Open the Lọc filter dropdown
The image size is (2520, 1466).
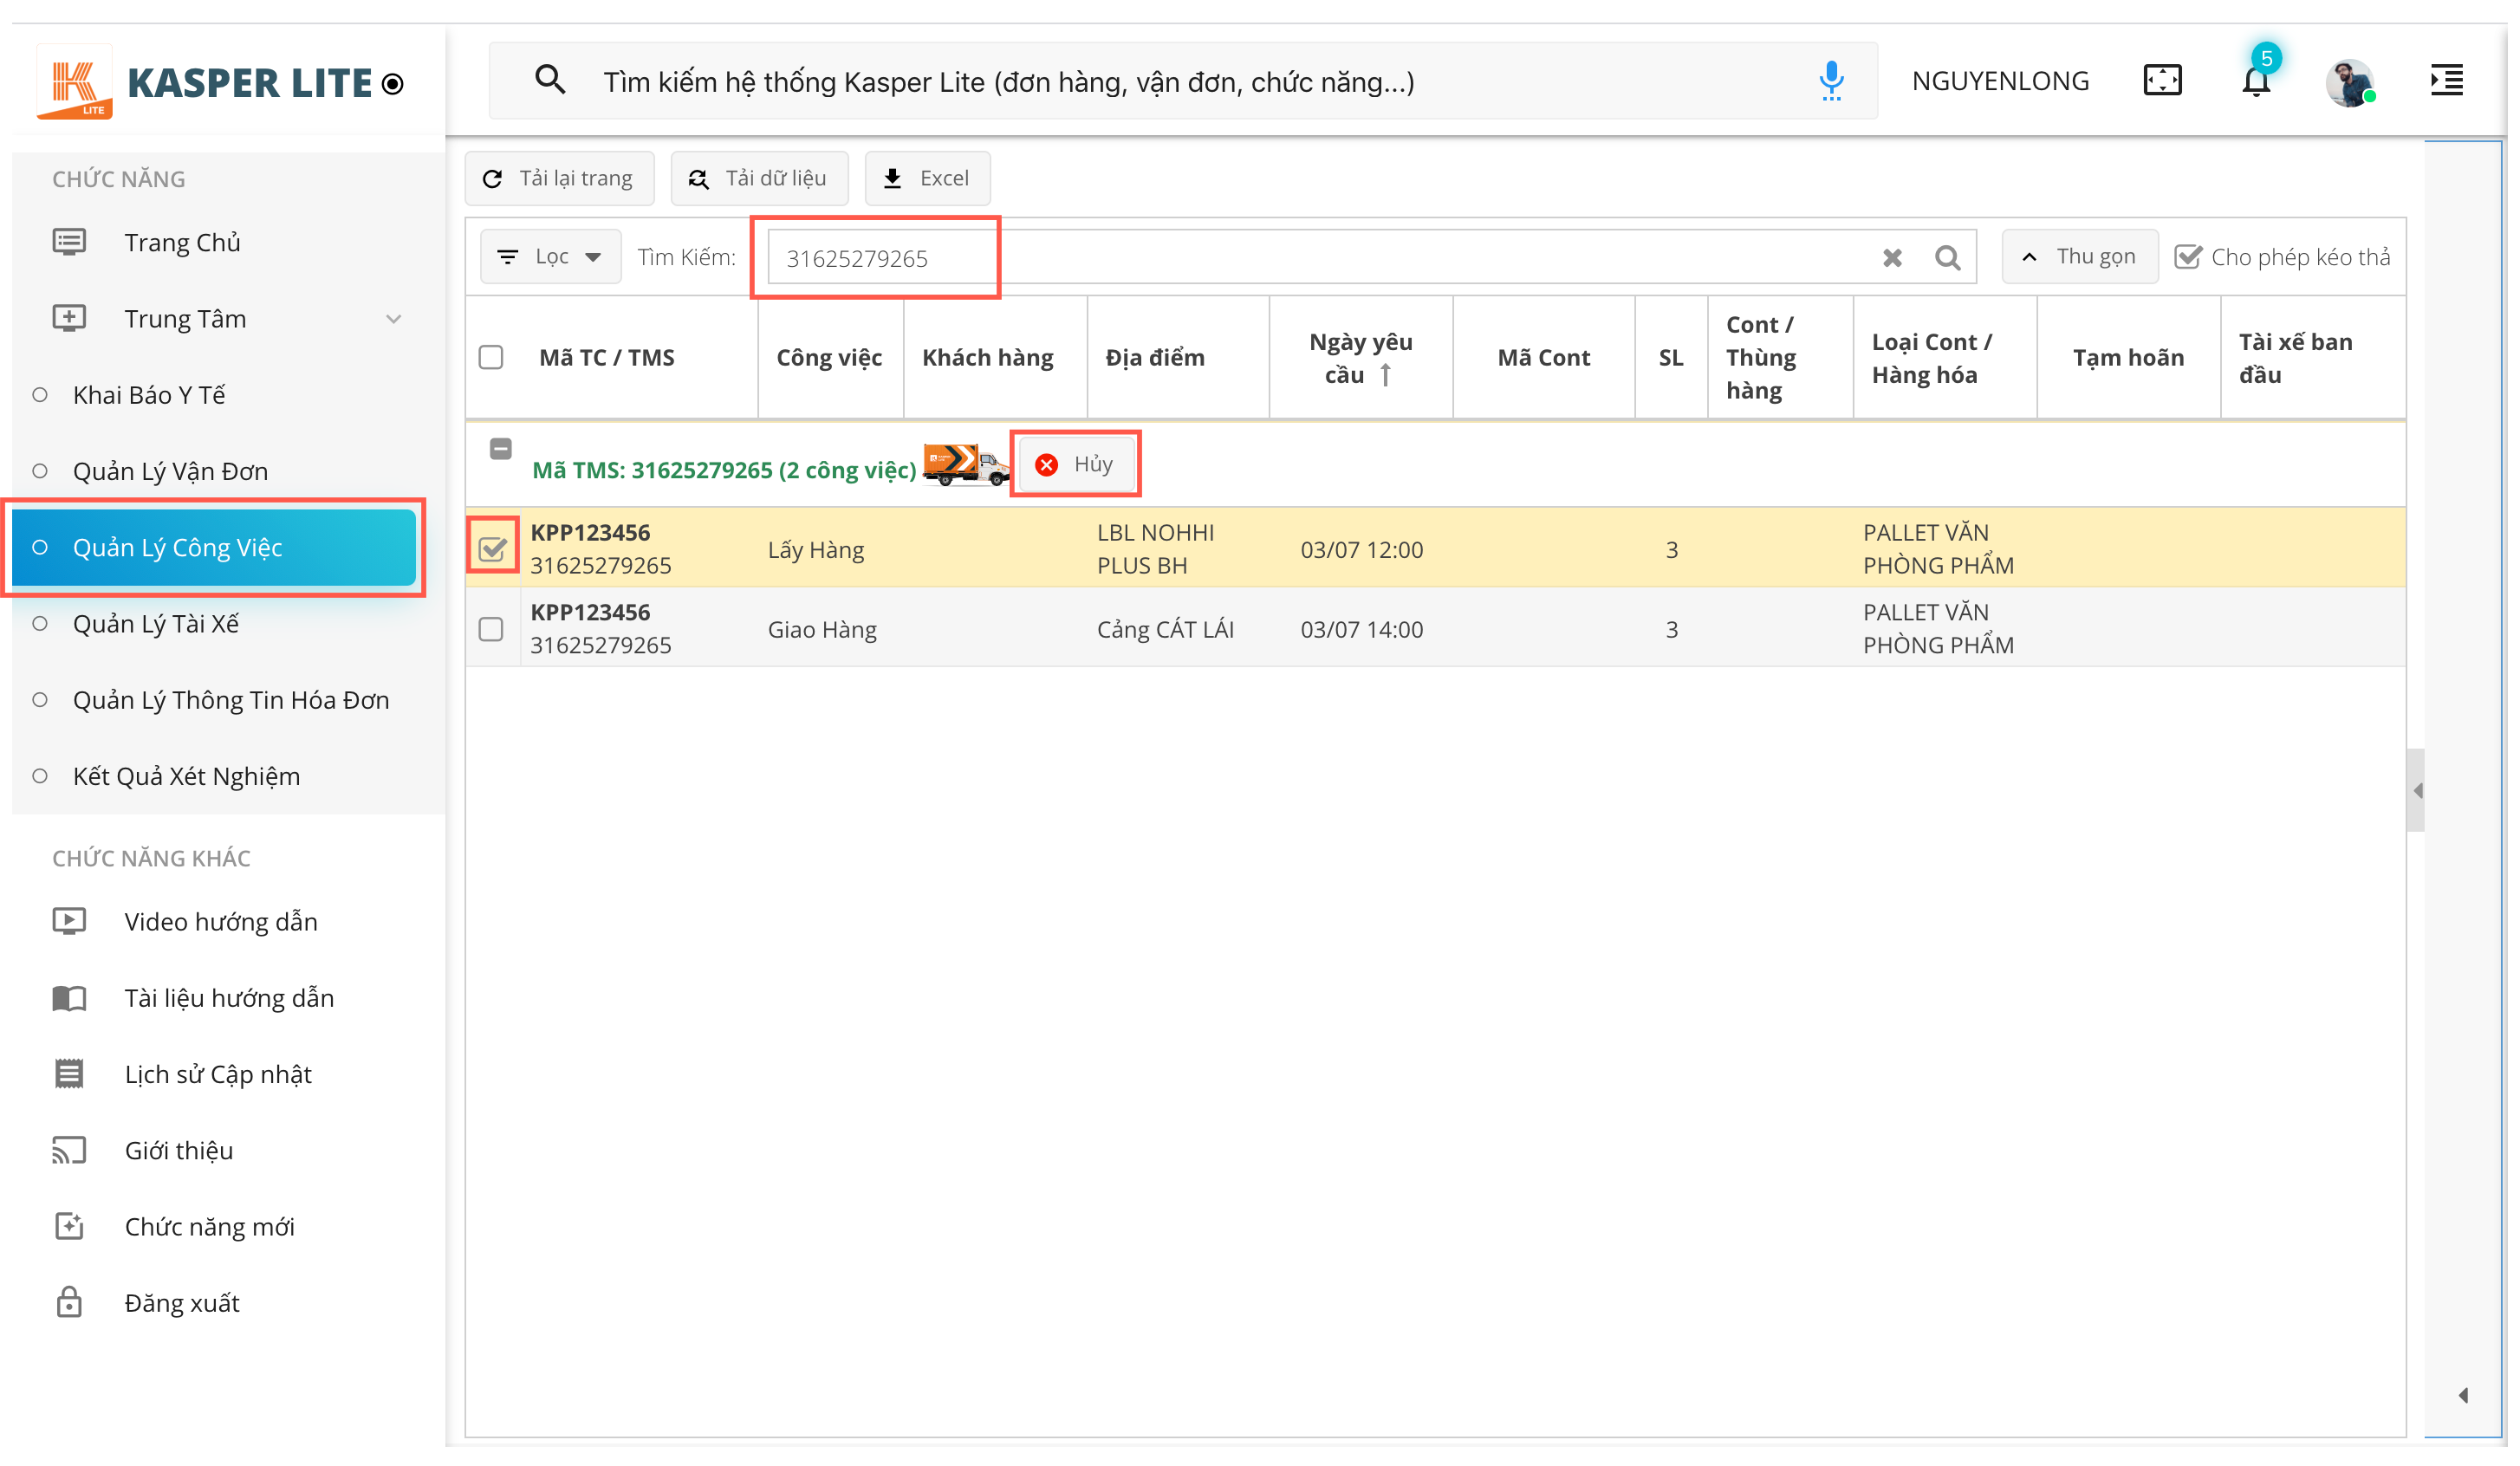pyautogui.click(x=550, y=257)
